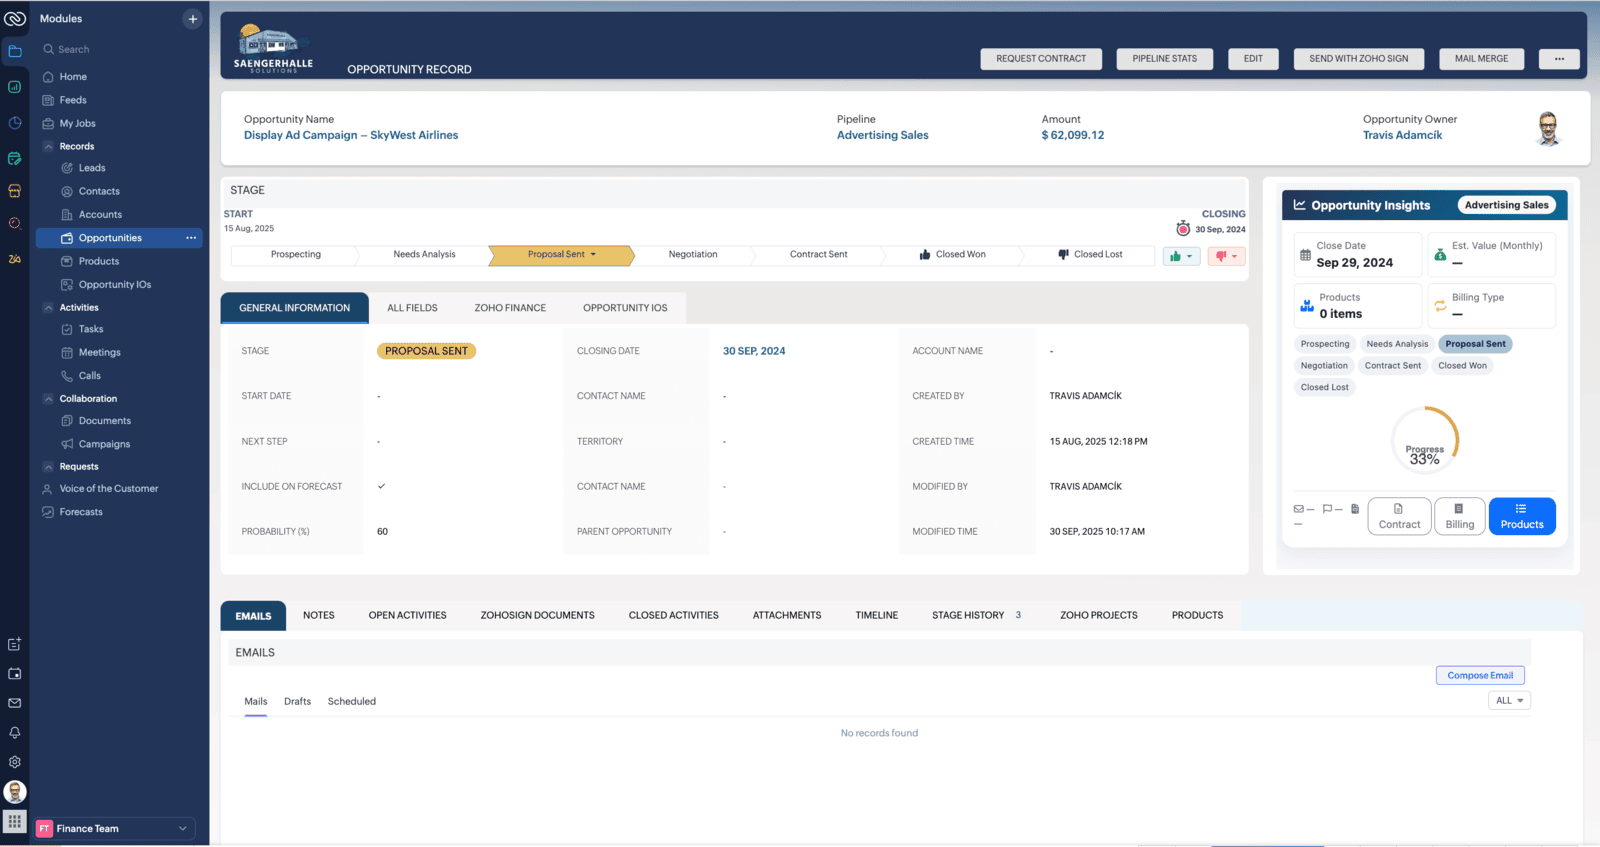Select the Closed Won chip in Insights

(x=1462, y=366)
